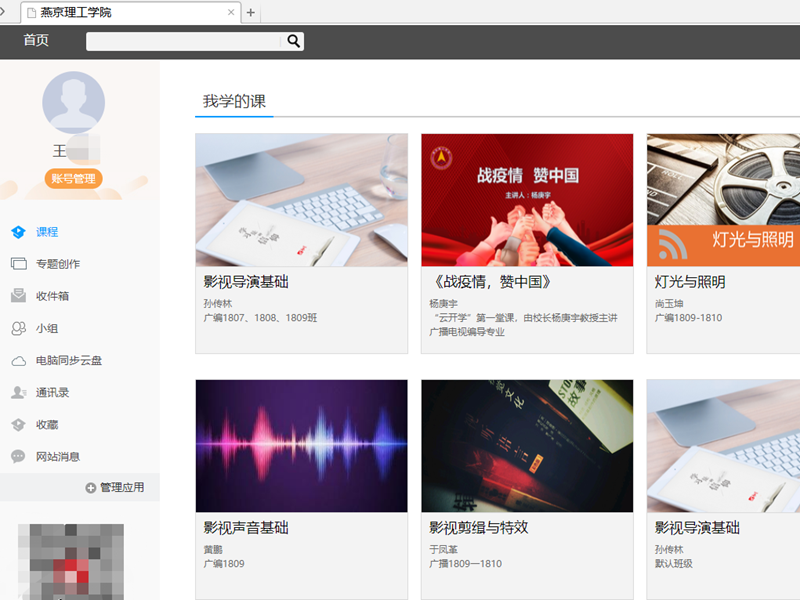Click the 影视剪辑与特效 course cover image
Screen dimensions: 800x600
(x=527, y=446)
